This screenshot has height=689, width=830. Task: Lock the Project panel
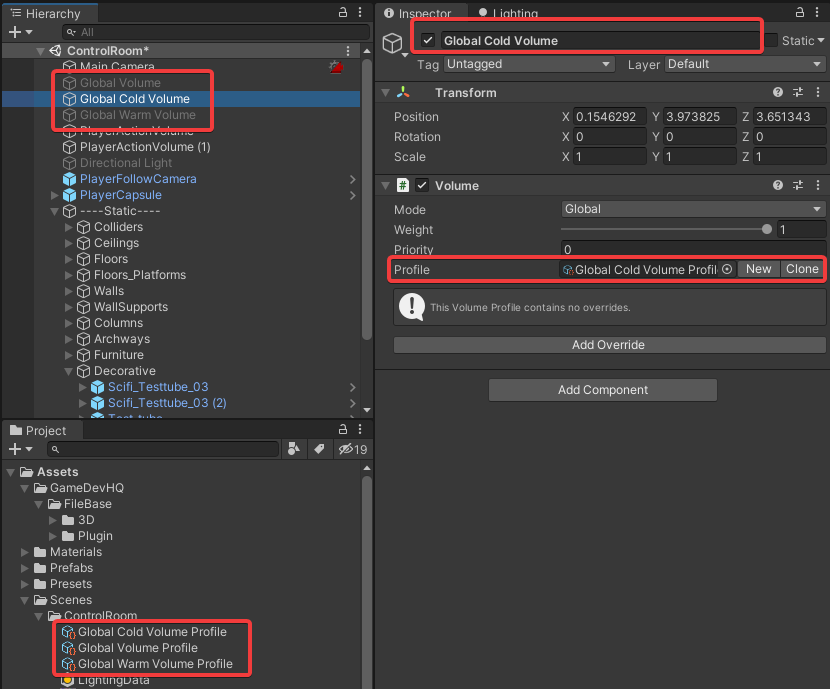342,429
